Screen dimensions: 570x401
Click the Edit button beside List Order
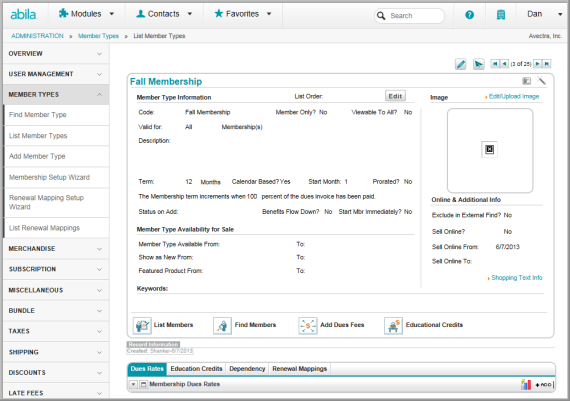click(x=395, y=96)
